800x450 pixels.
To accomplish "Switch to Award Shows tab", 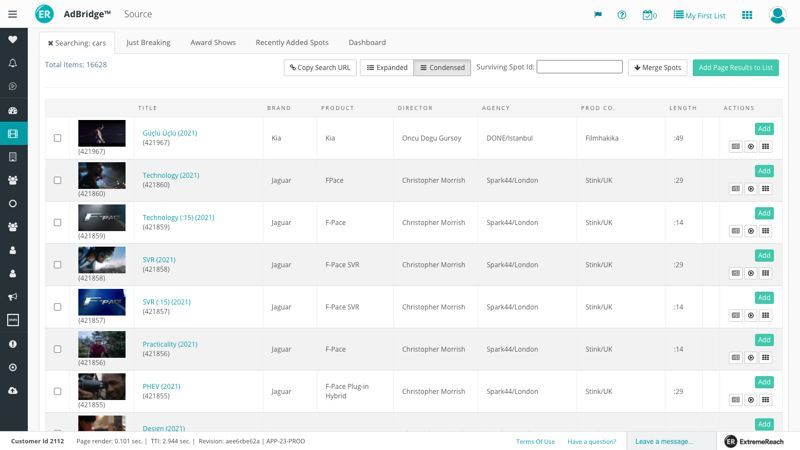I will [213, 42].
